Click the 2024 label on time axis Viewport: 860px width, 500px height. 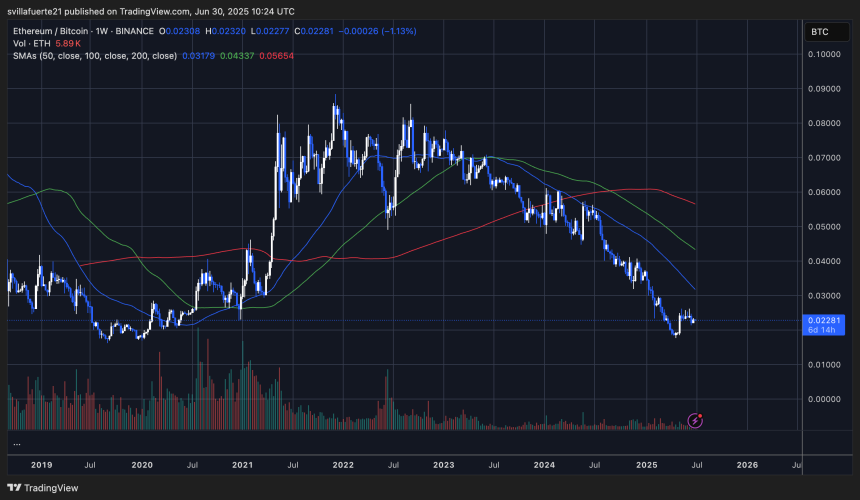544,465
